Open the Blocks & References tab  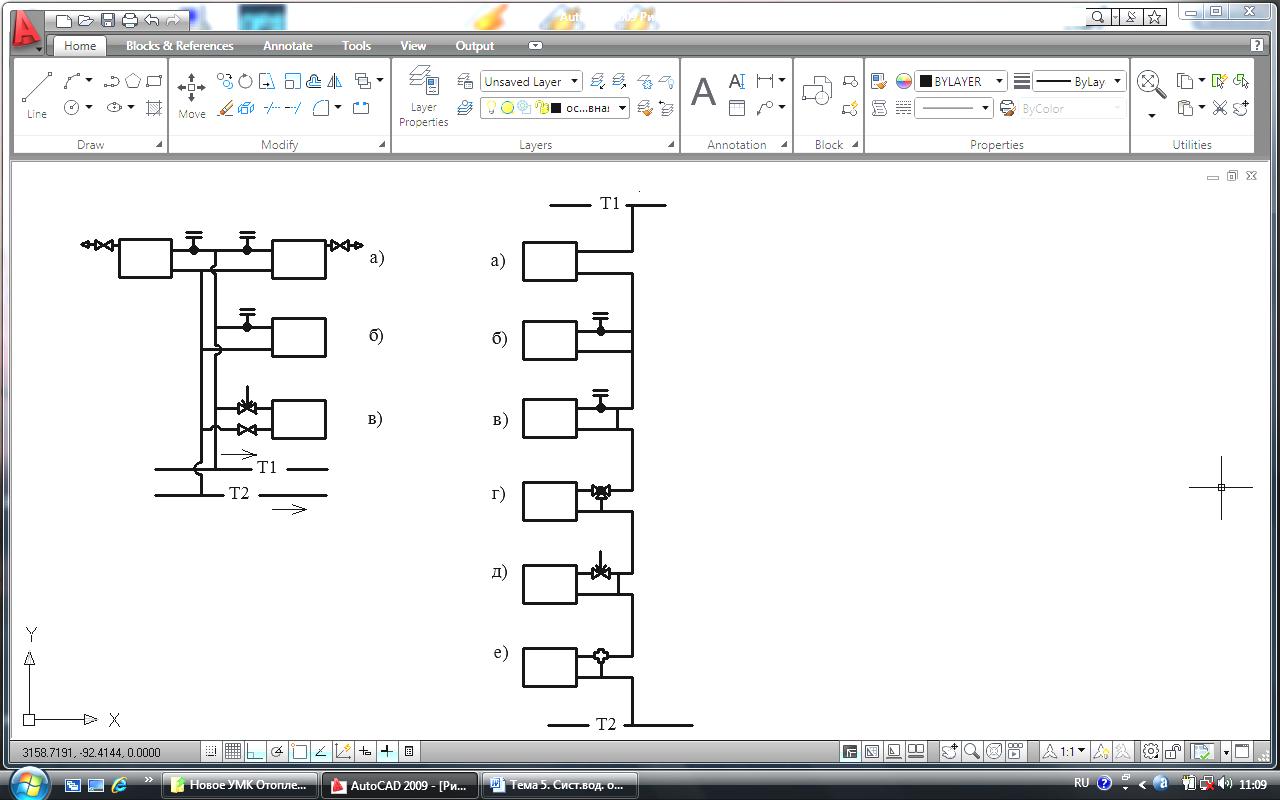pos(180,46)
